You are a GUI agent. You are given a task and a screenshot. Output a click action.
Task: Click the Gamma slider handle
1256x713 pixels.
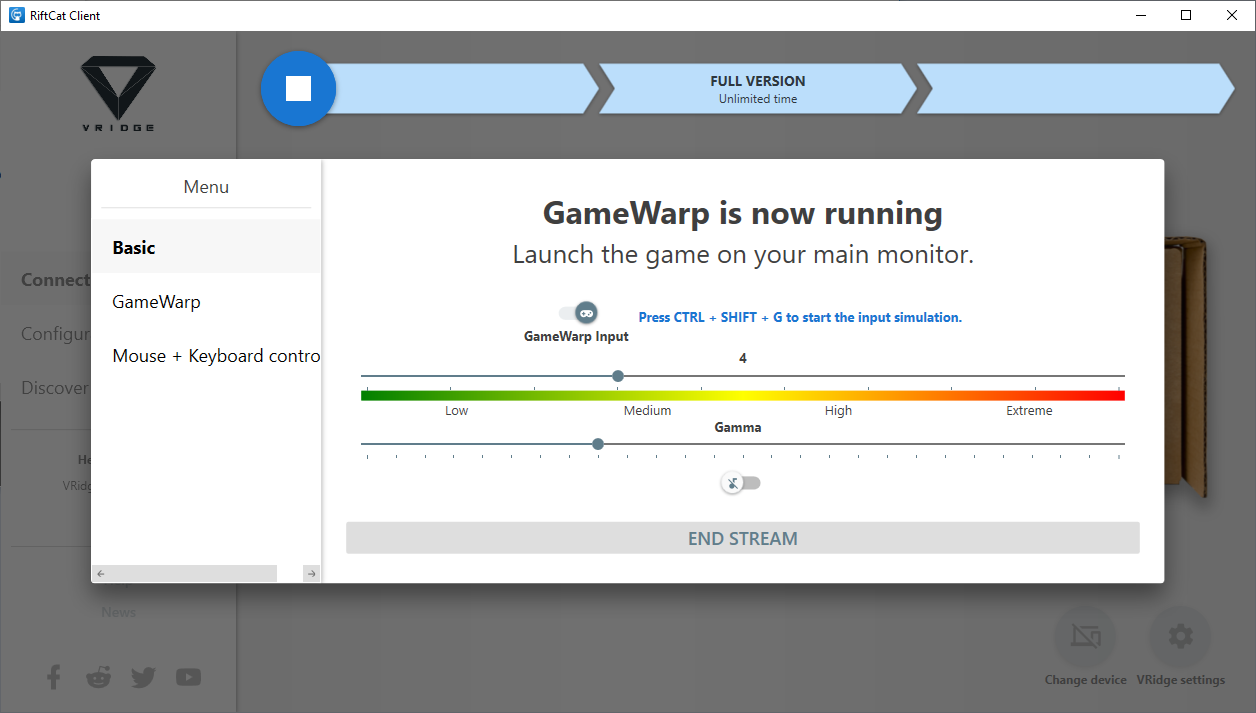coord(598,444)
